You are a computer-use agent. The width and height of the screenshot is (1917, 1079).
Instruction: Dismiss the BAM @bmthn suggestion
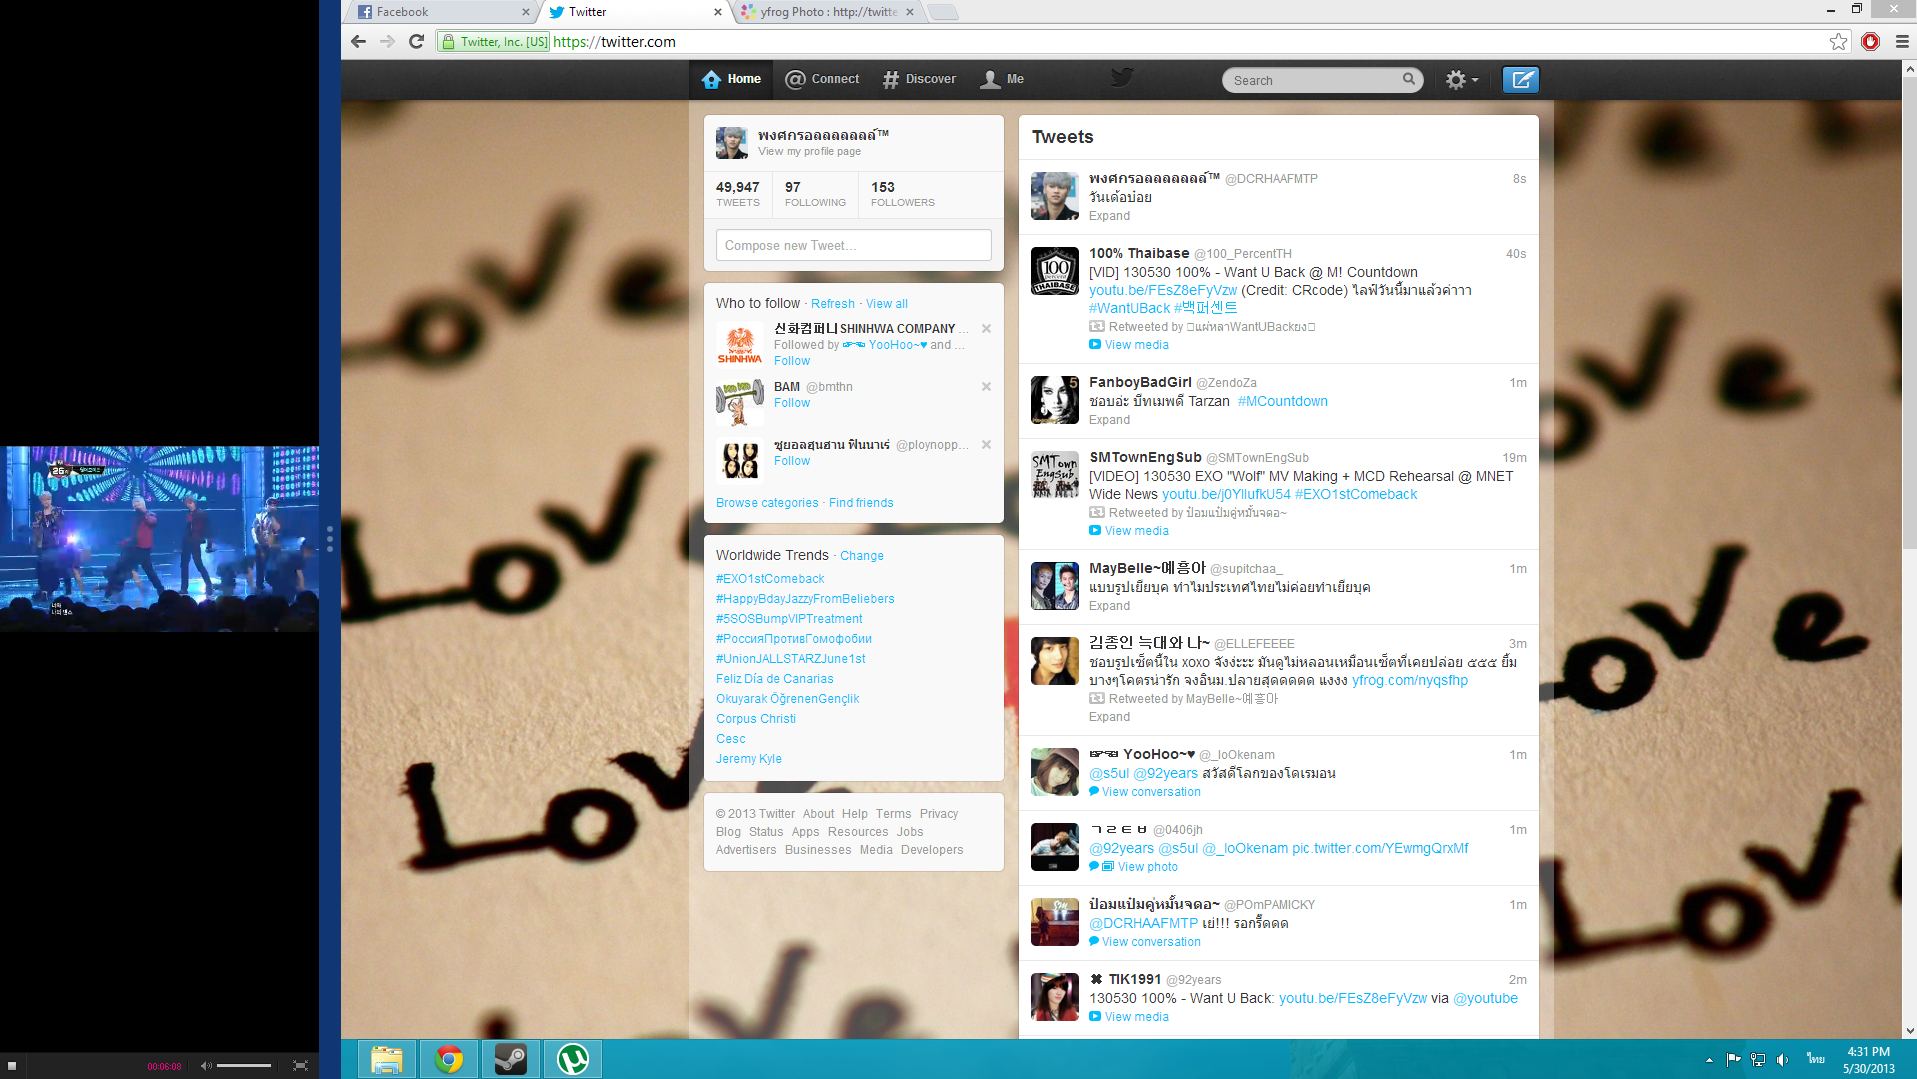coord(986,386)
